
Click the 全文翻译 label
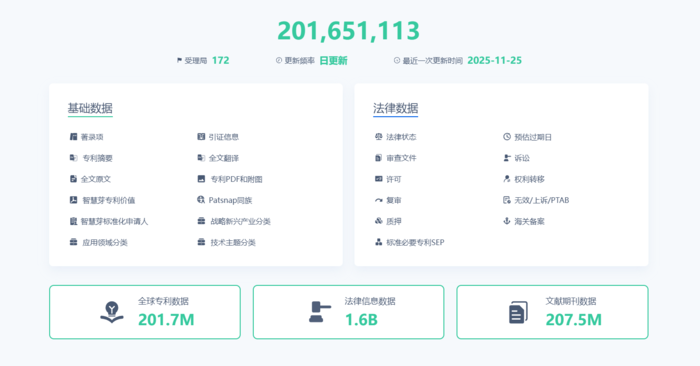[x=224, y=158]
